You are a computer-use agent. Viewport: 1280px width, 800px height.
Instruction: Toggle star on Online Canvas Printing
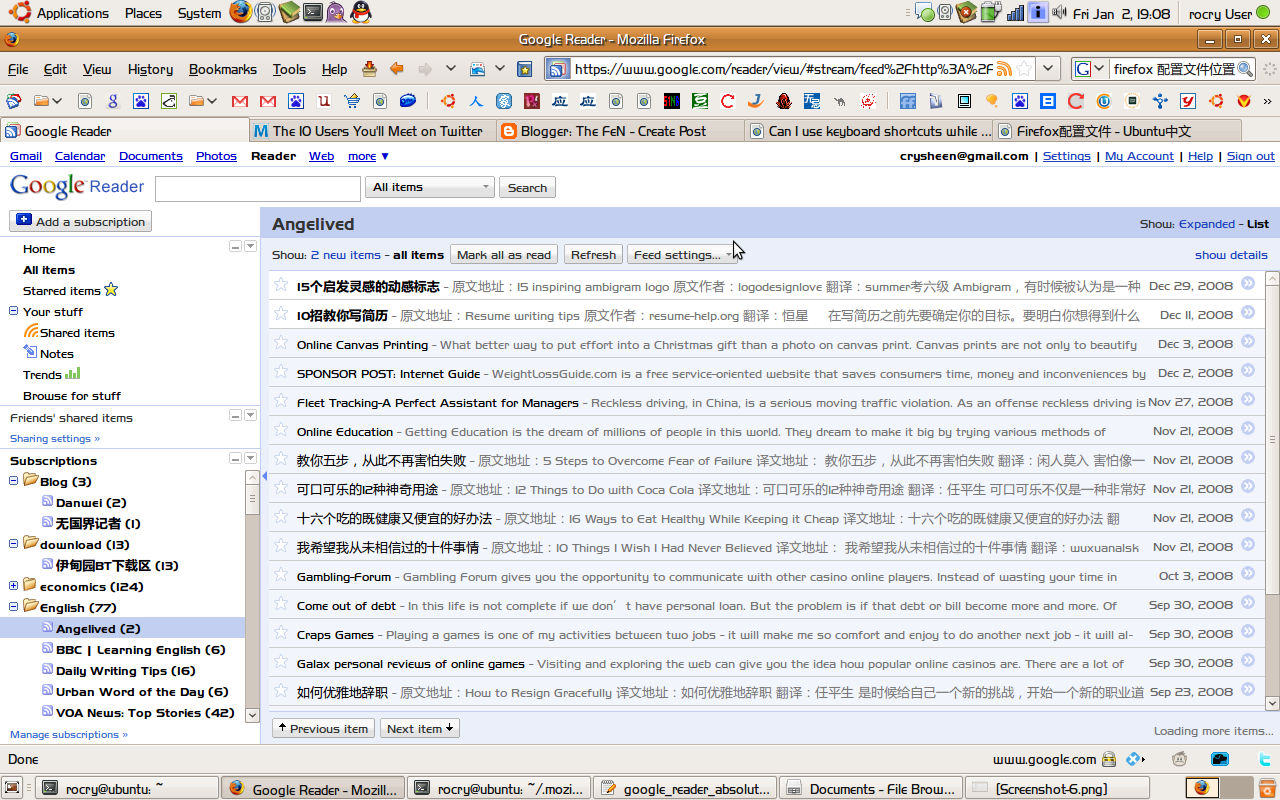[x=281, y=343]
